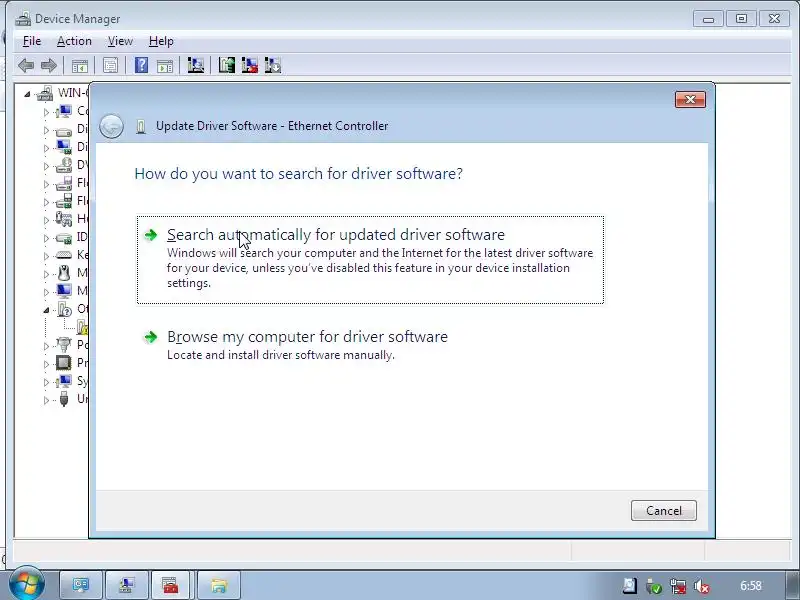The width and height of the screenshot is (800, 600).
Task: Select the Processors chip icon in tree
Action: tap(64, 363)
